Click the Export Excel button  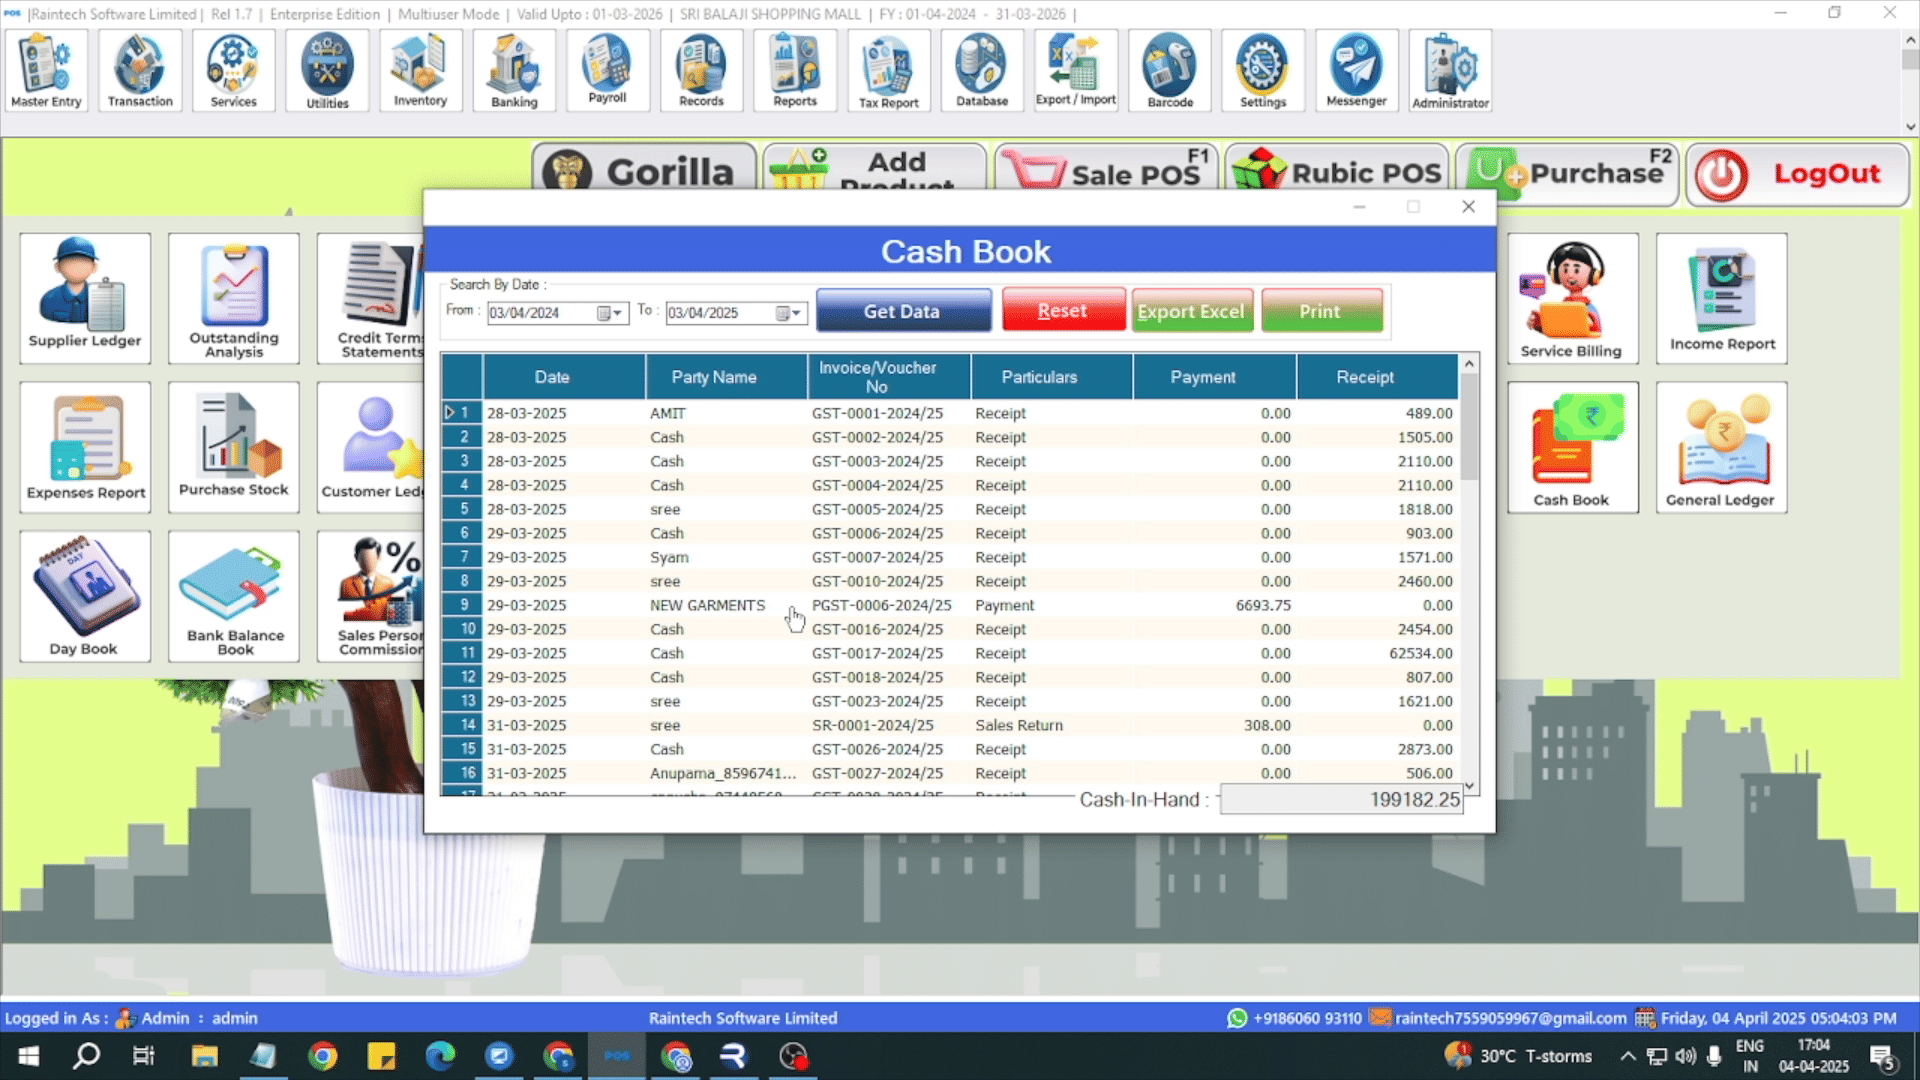(1190, 311)
